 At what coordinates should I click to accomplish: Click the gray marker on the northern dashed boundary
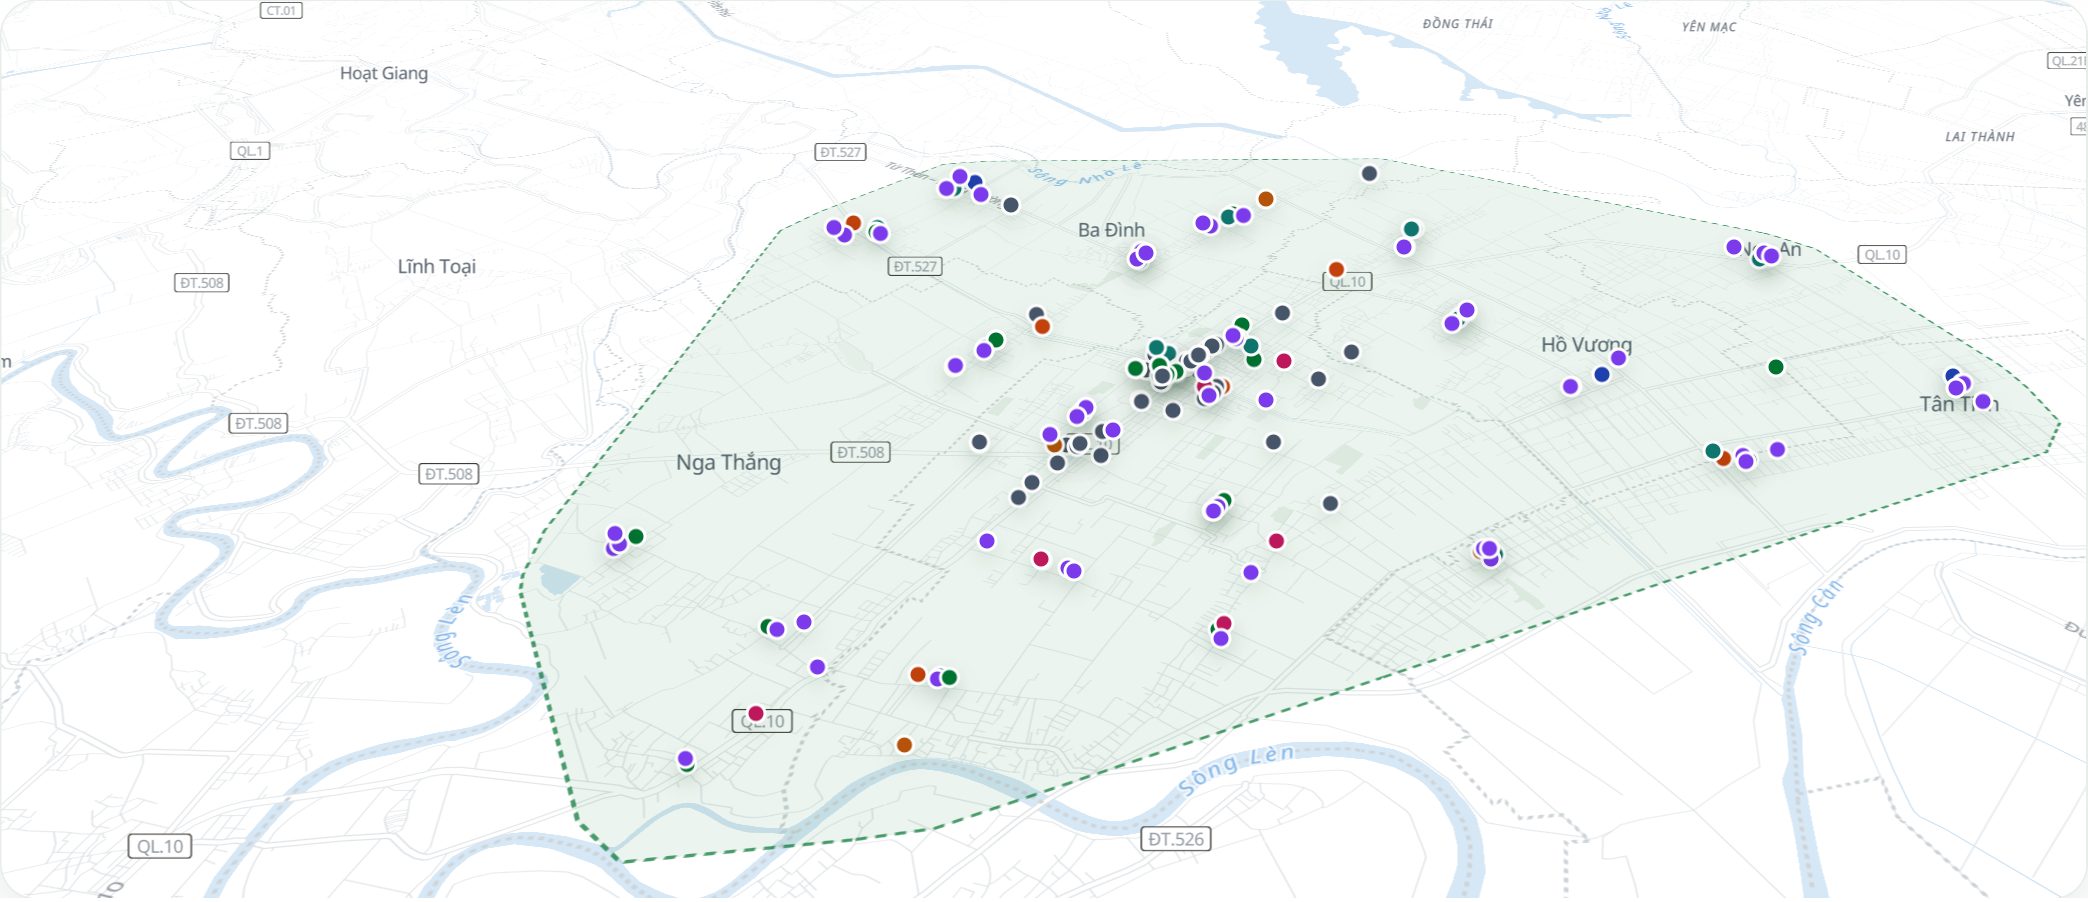click(1370, 173)
